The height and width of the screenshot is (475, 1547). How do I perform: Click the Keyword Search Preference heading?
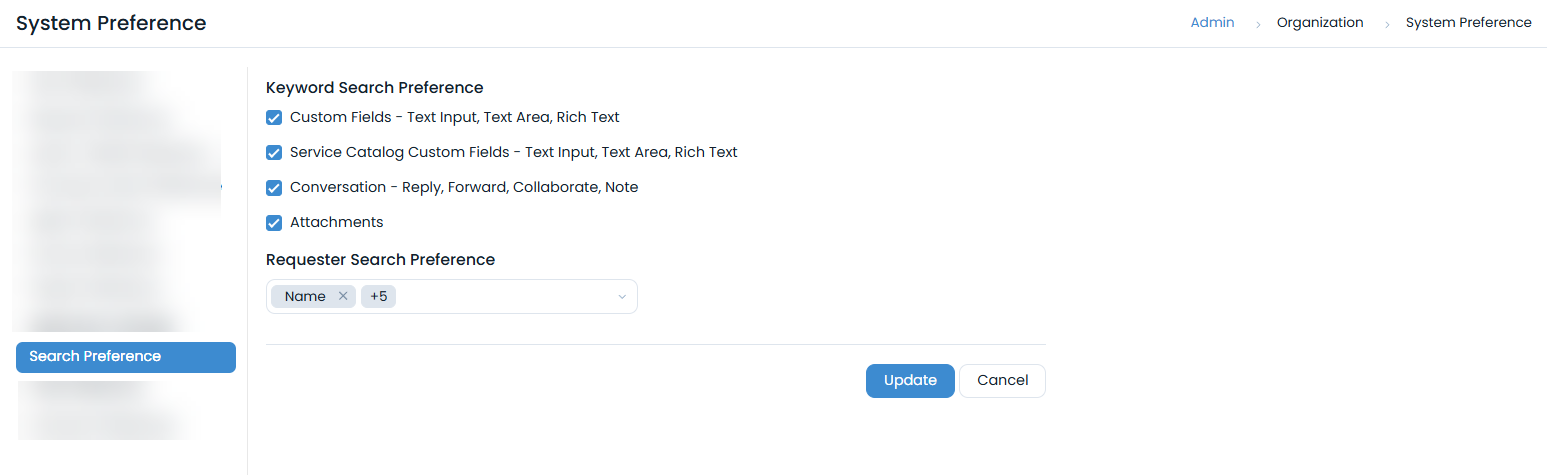pos(375,88)
